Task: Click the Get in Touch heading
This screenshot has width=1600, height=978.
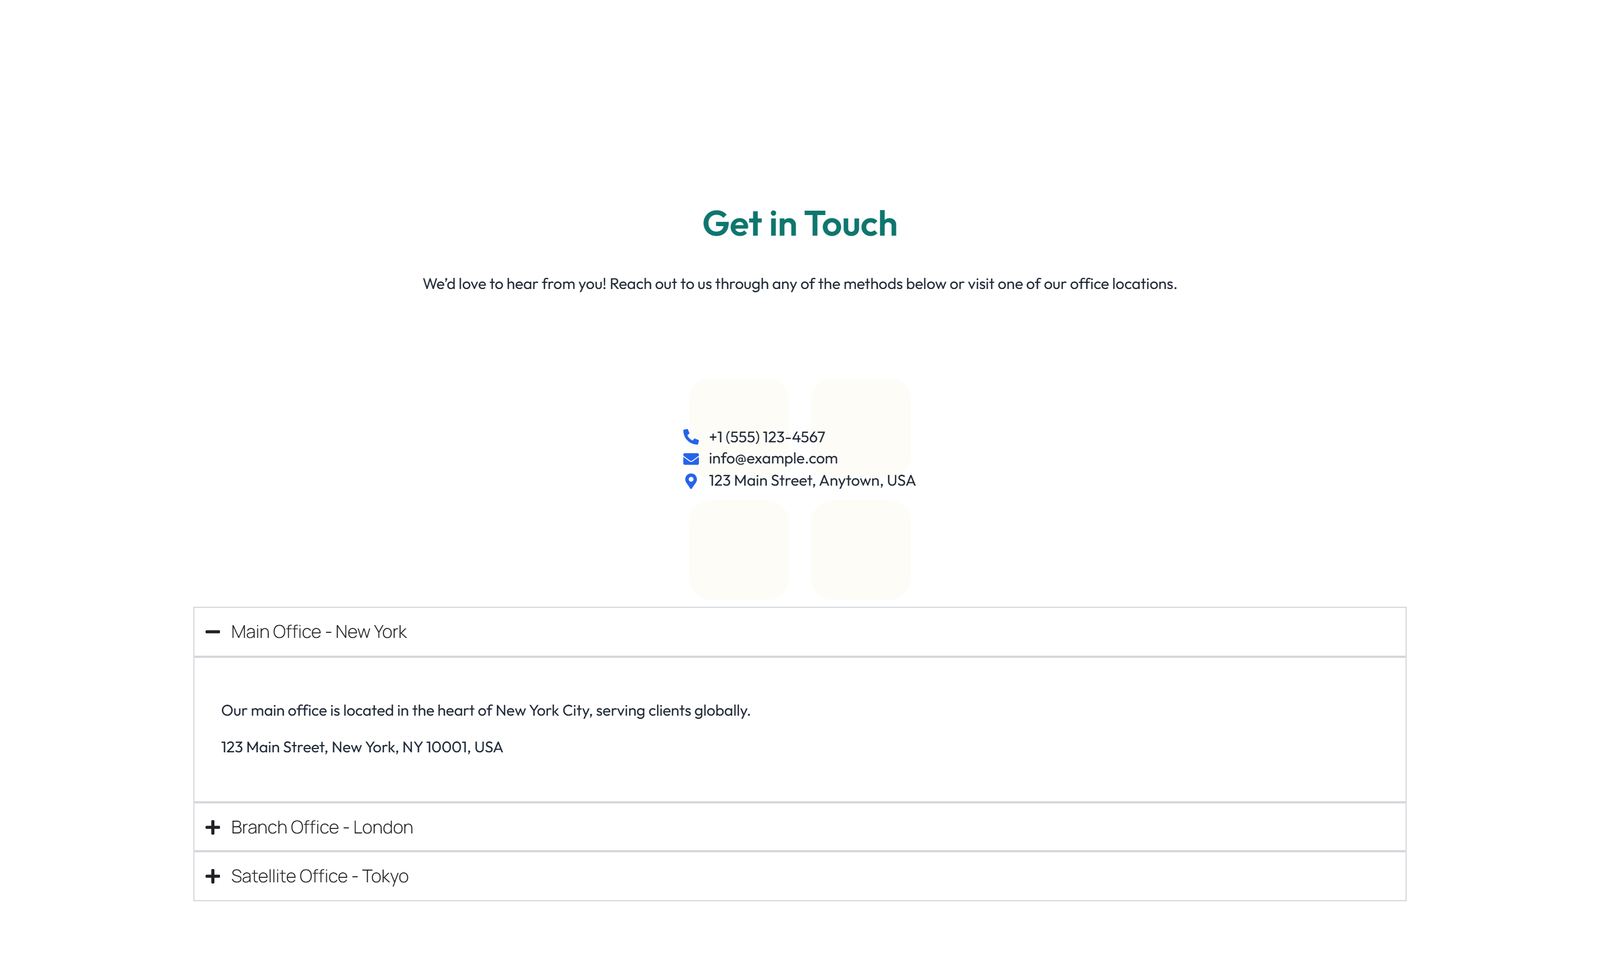Action: coord(799,224)
